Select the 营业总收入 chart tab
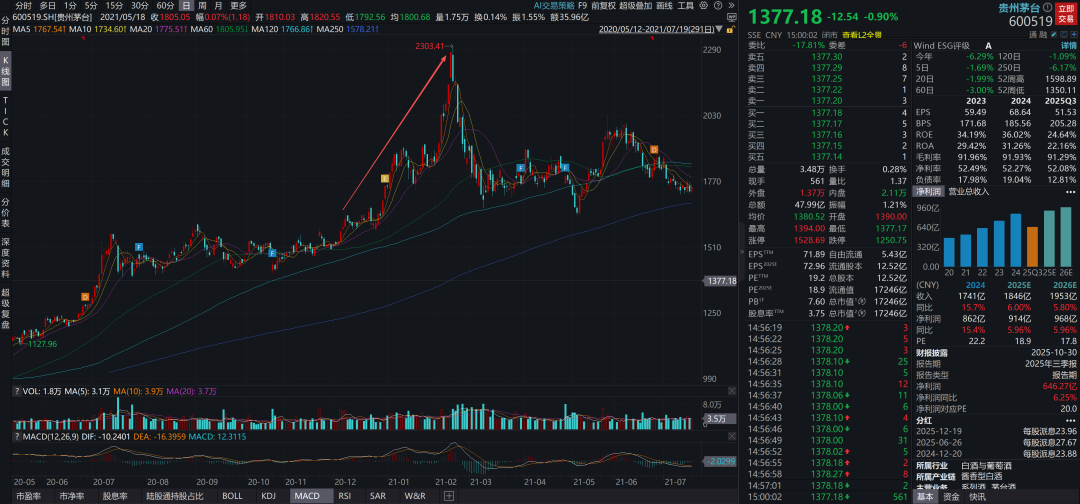 [969, 191]
